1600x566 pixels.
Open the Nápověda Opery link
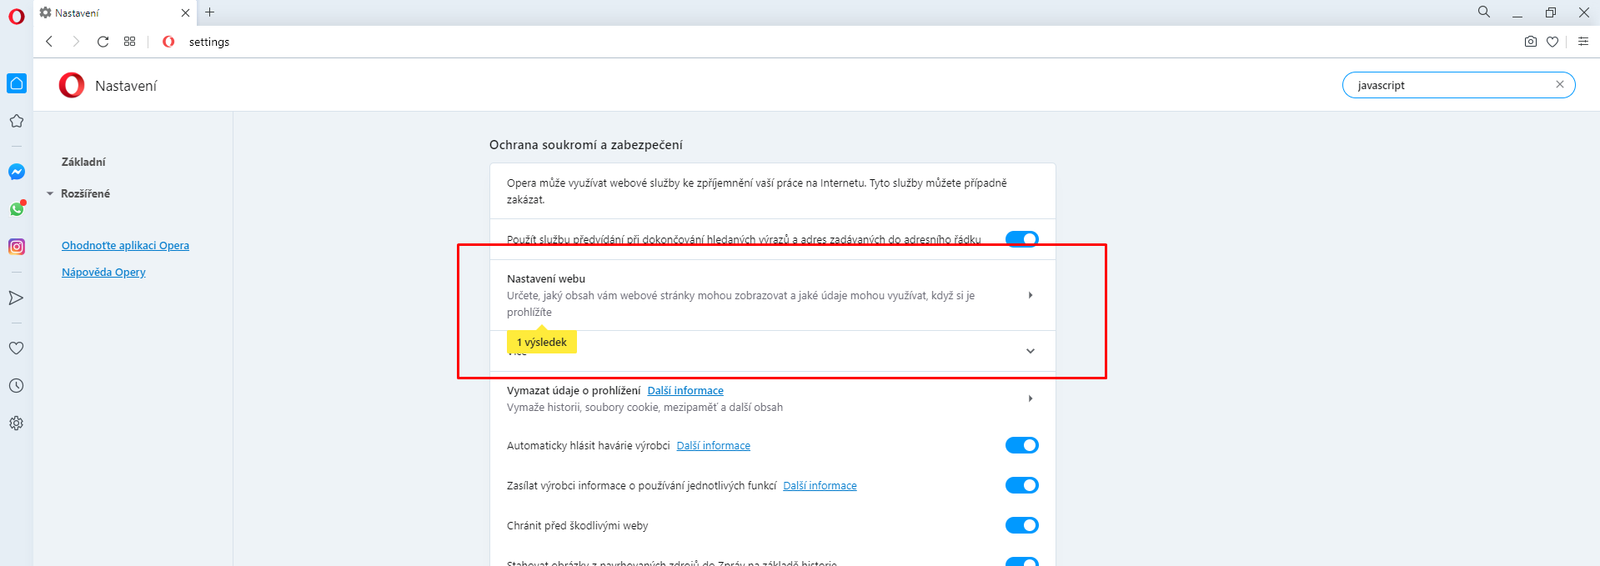pos(103,272)
